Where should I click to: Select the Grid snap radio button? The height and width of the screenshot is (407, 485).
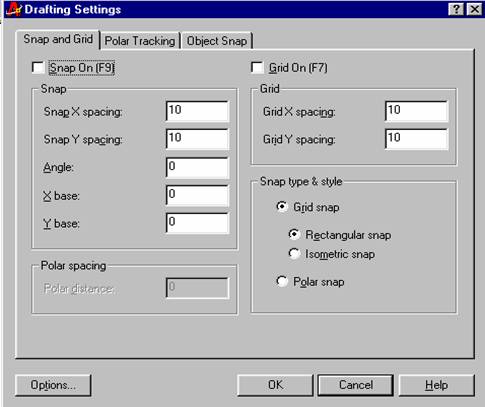click(282, 207)
